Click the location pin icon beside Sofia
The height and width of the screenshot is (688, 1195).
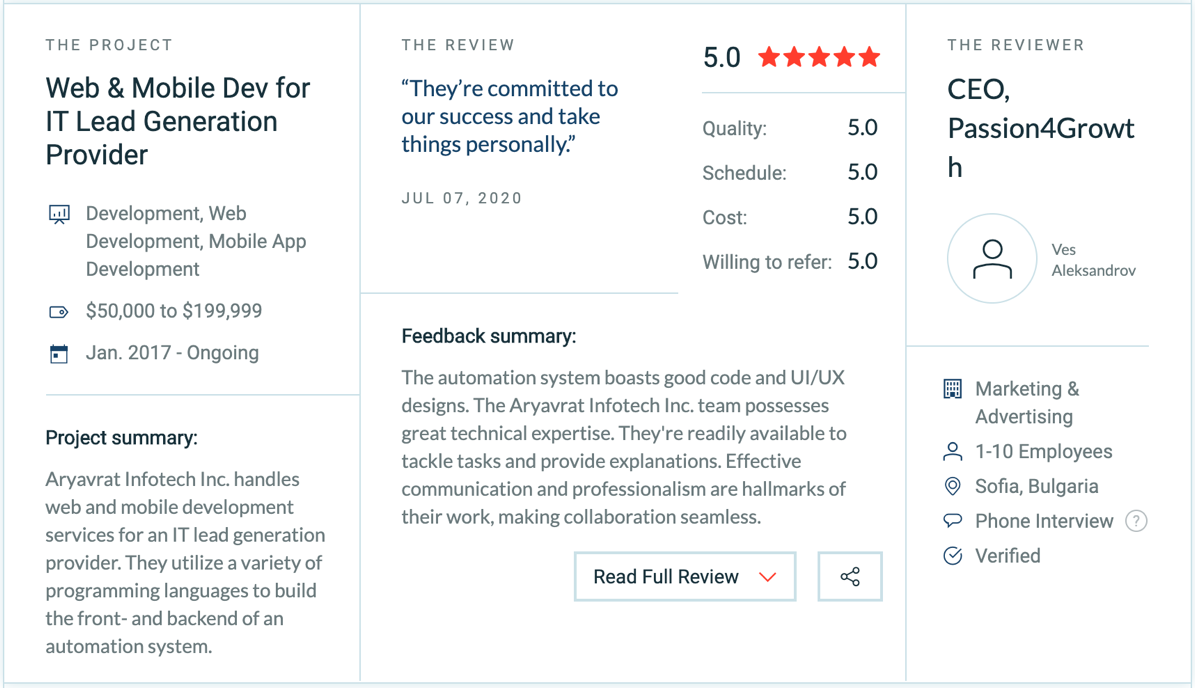pyautogui.click(x=953, y=486)
